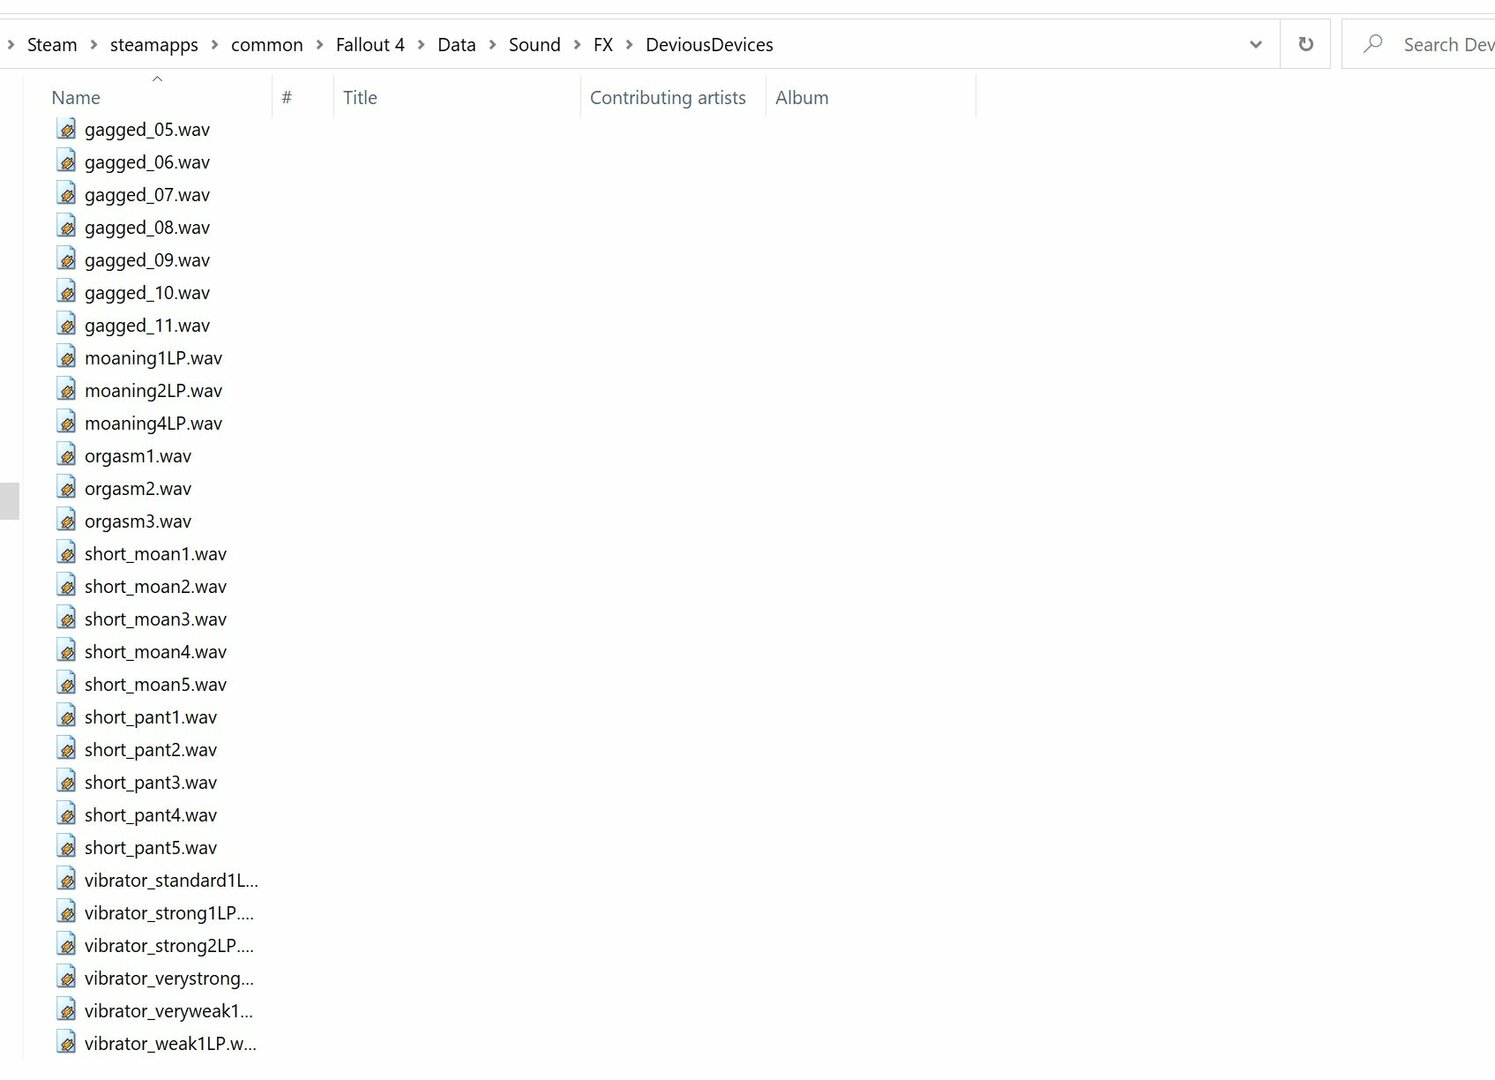Select vibrator_strong1LP file name
This screenshot has height=1080, width=1495.
click(169, 913)
